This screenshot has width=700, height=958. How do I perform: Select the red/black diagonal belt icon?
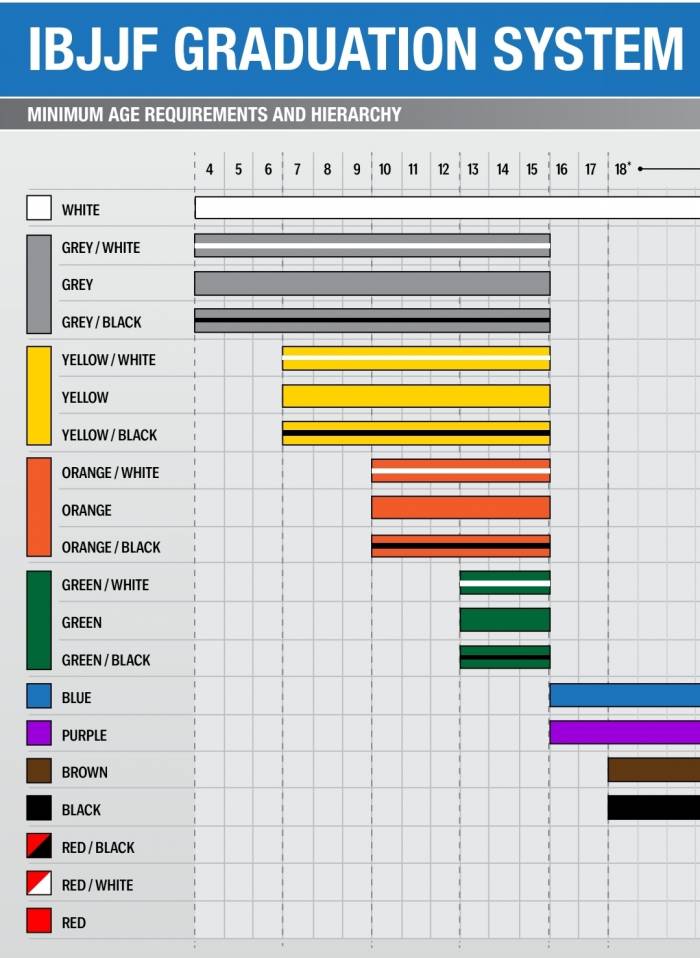39,847
